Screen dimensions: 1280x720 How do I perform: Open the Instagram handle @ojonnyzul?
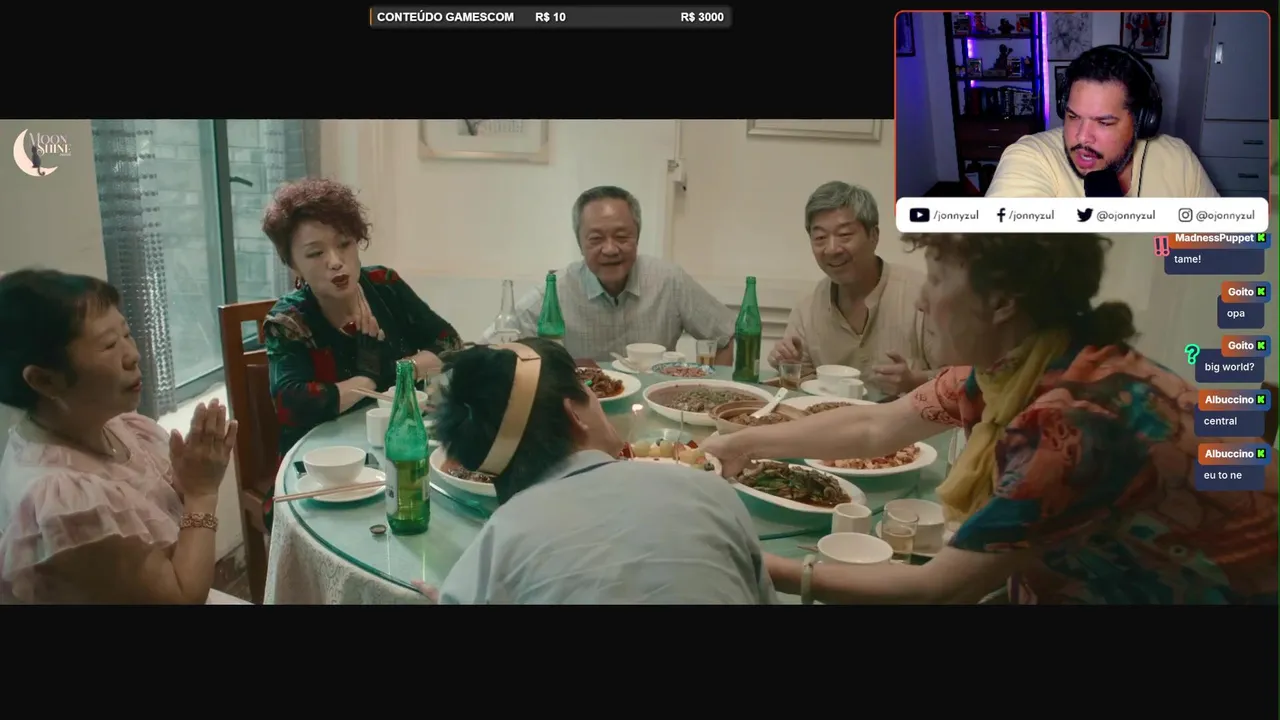tap(1225, 215)
